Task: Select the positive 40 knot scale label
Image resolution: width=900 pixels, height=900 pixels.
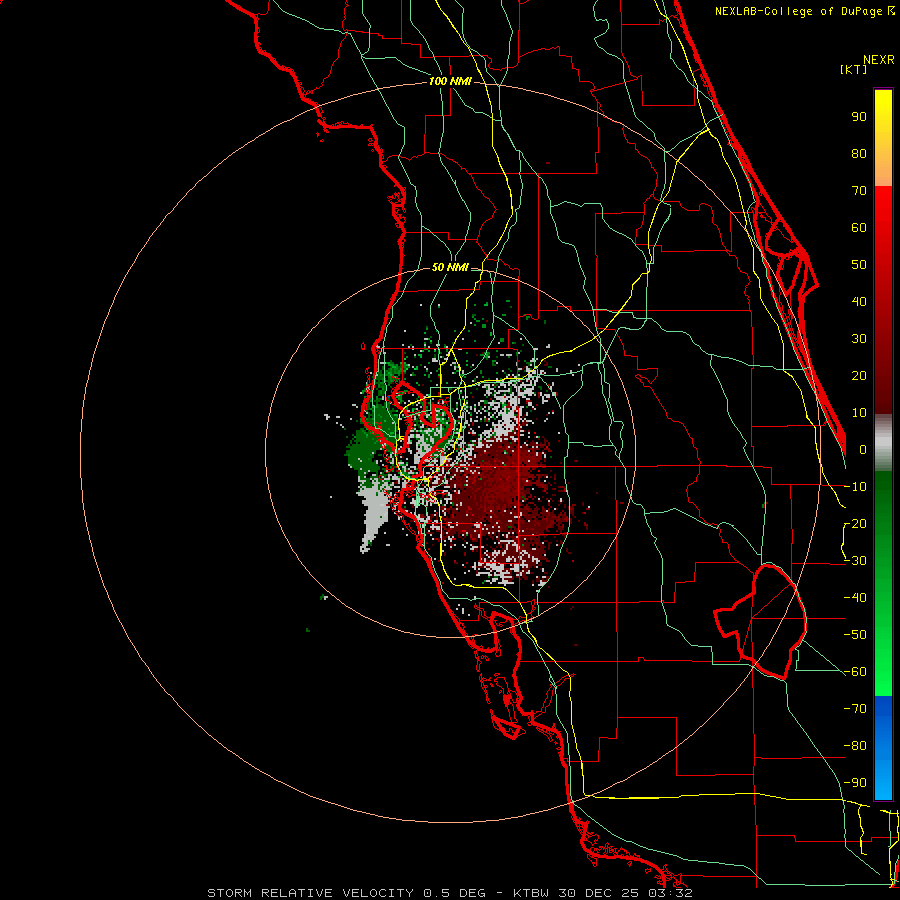Action: click(859, 302)
